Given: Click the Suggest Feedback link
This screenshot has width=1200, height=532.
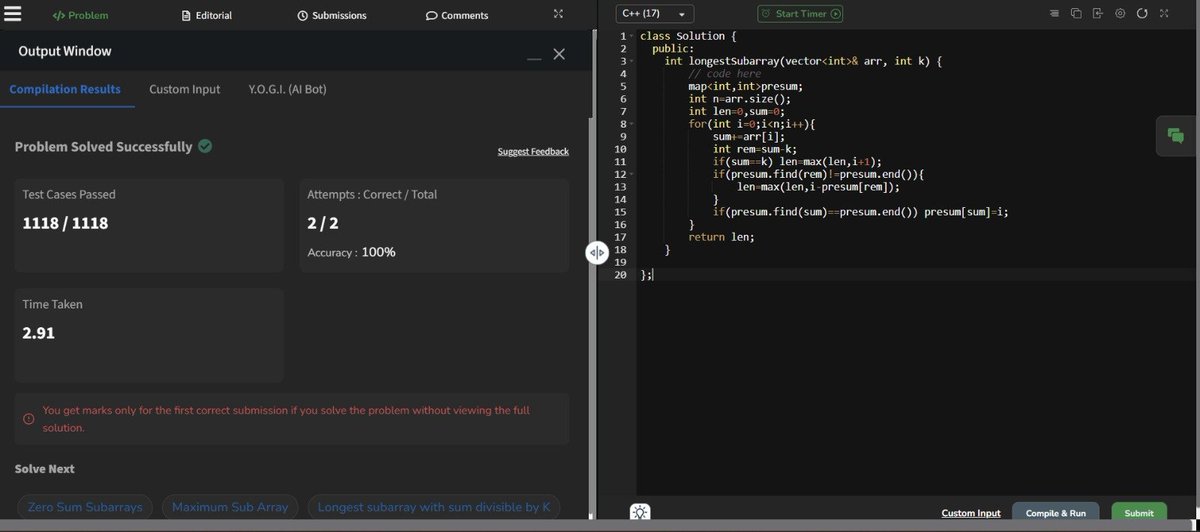Looking at the screenshot, I should [x=533, y=151].
